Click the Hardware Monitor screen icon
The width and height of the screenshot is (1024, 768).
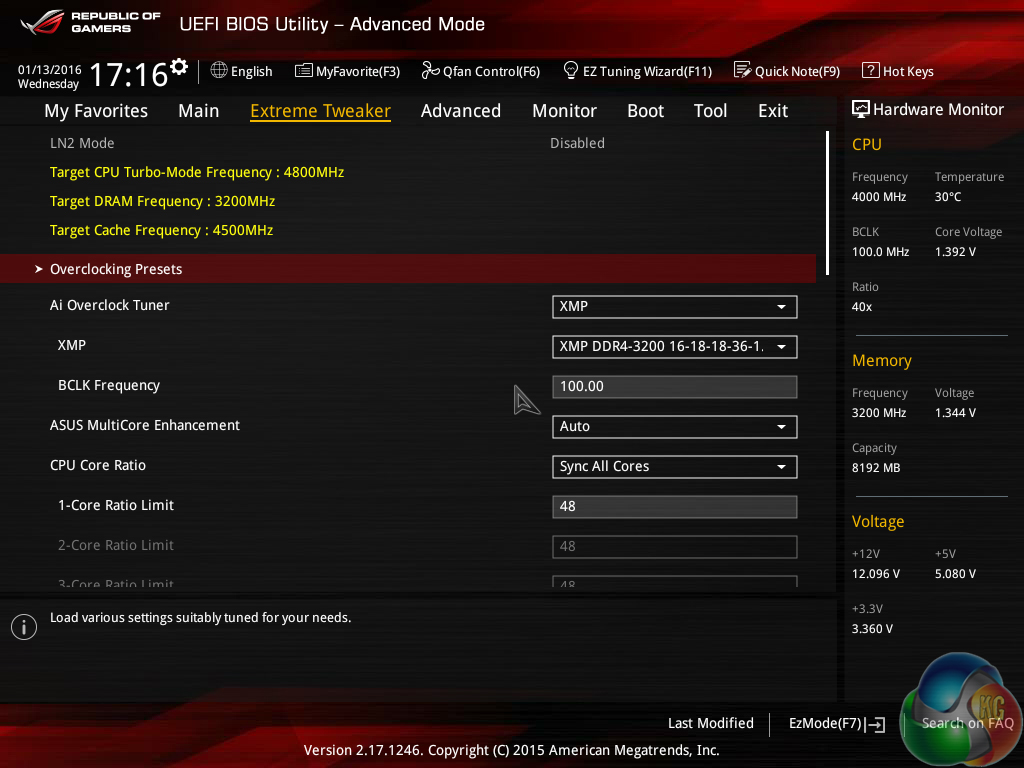(x=861, y=109)
